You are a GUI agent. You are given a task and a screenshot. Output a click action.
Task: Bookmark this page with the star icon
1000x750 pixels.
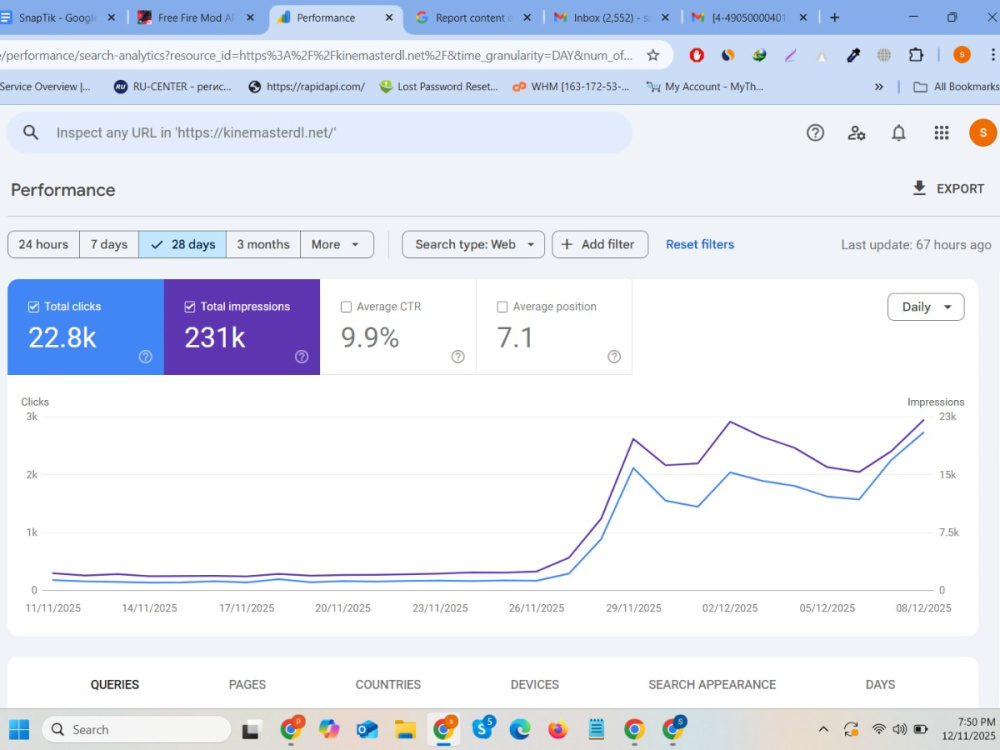653,55
